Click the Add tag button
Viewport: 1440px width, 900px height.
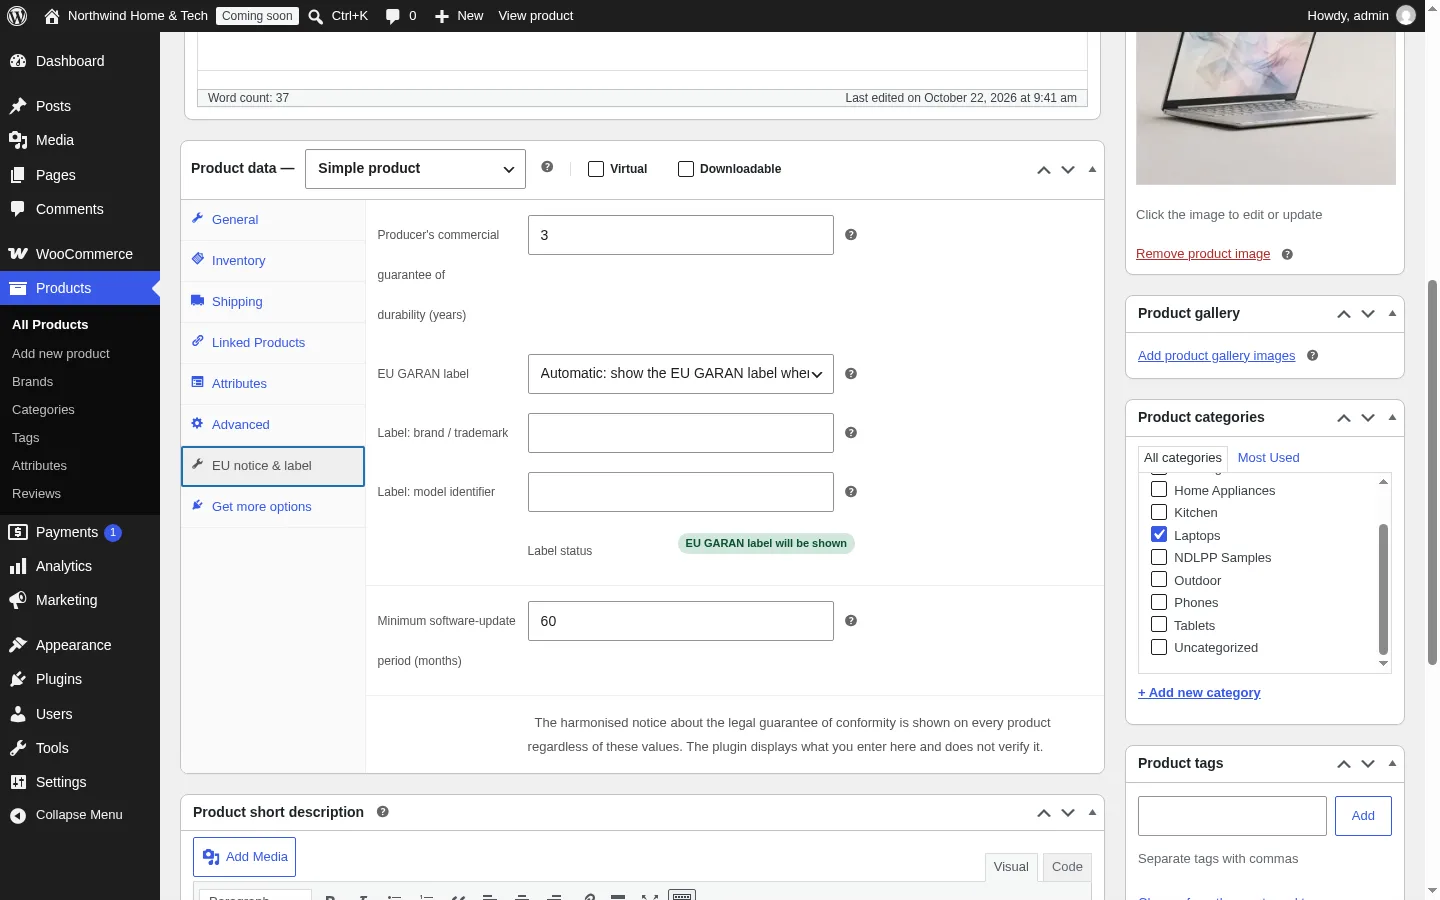point(1363,816)
